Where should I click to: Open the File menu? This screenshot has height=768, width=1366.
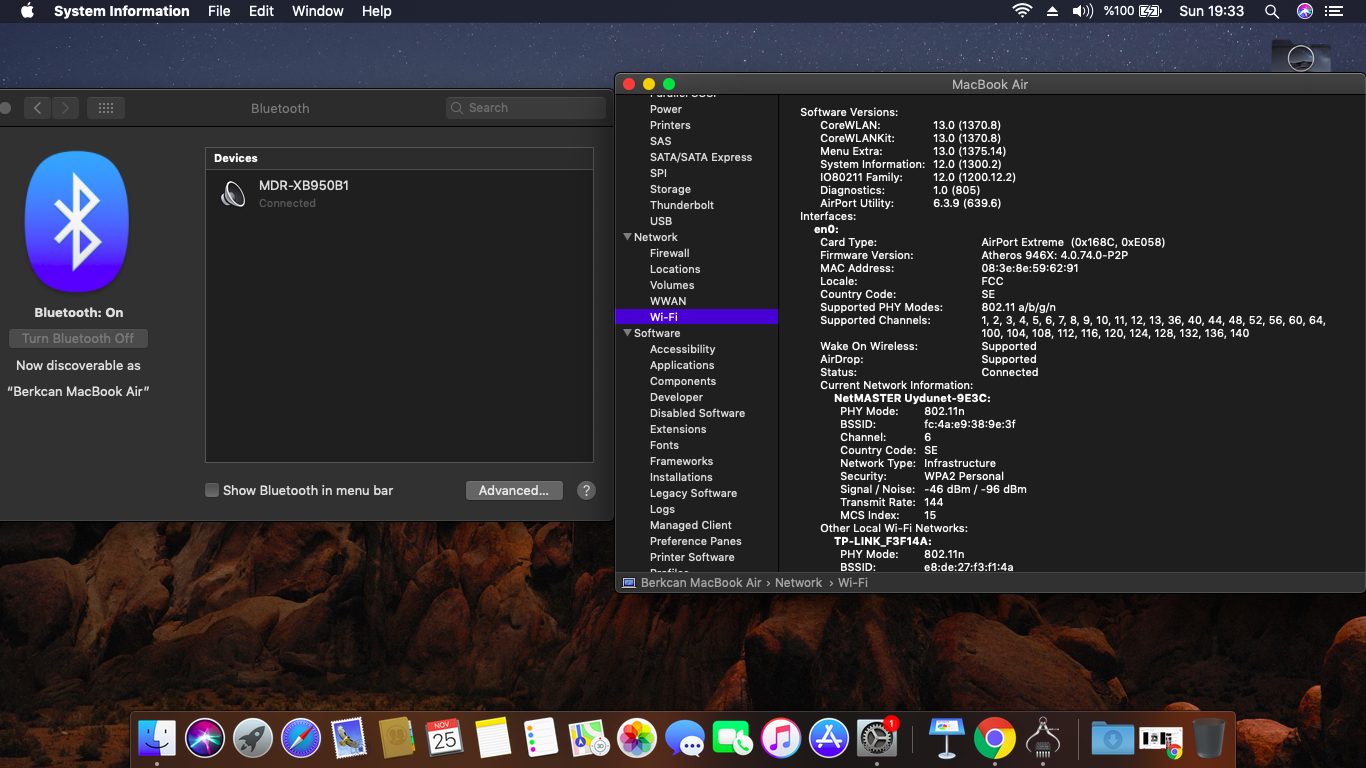click(219, 11)
